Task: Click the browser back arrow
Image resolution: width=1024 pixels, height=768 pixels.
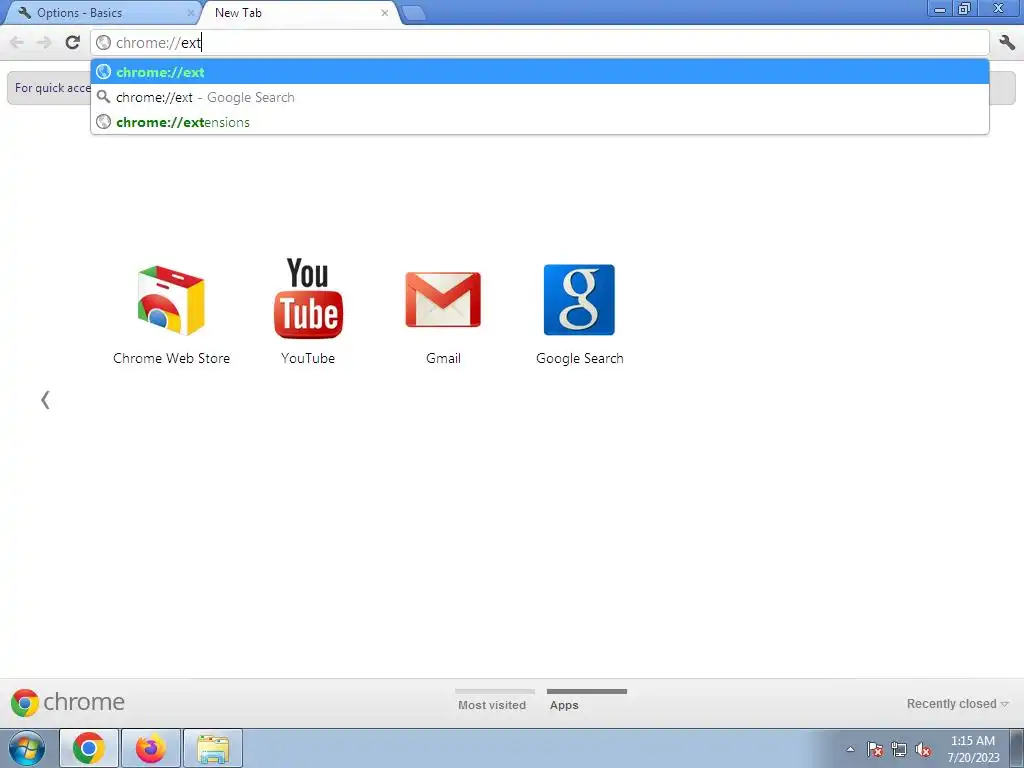Action: point(17,43)
